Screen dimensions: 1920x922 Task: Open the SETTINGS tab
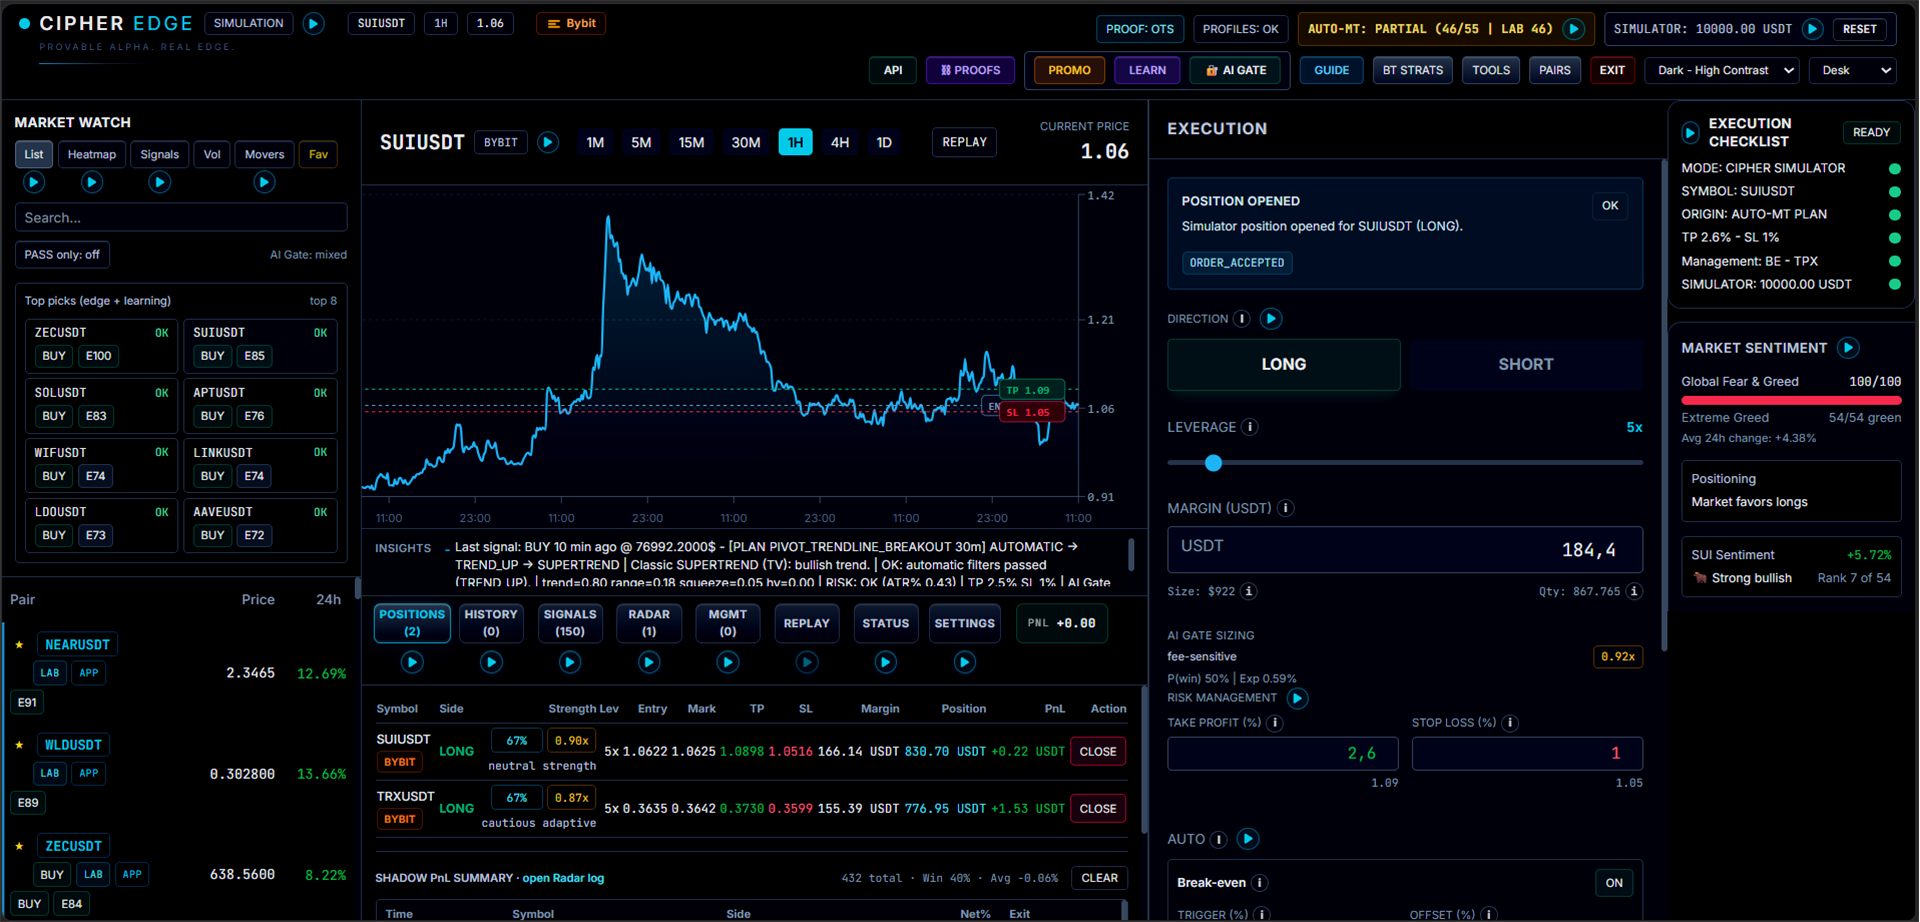pos(965,623)
